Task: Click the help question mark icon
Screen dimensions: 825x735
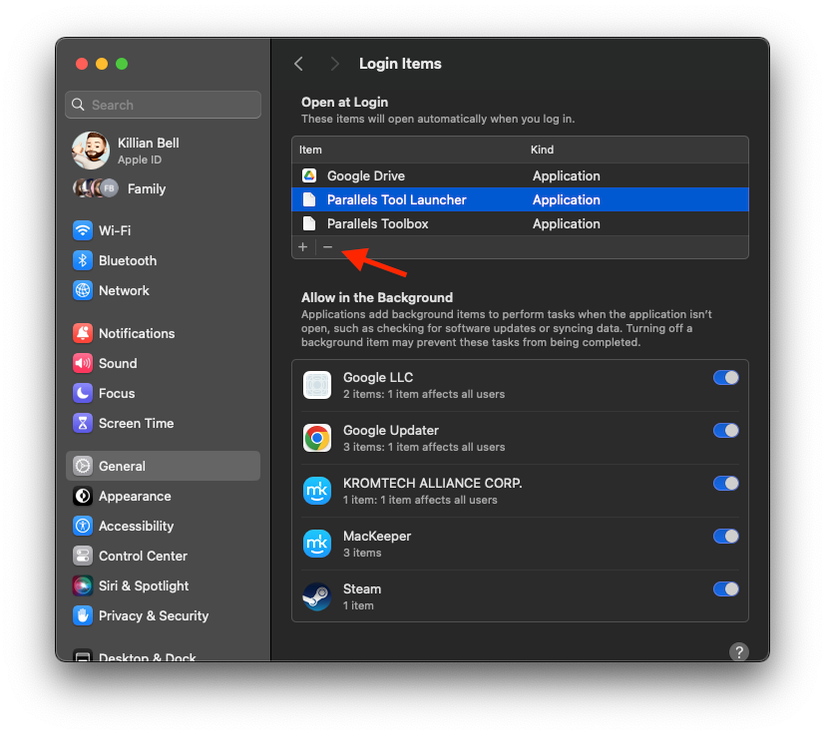Action: [738, 651]
